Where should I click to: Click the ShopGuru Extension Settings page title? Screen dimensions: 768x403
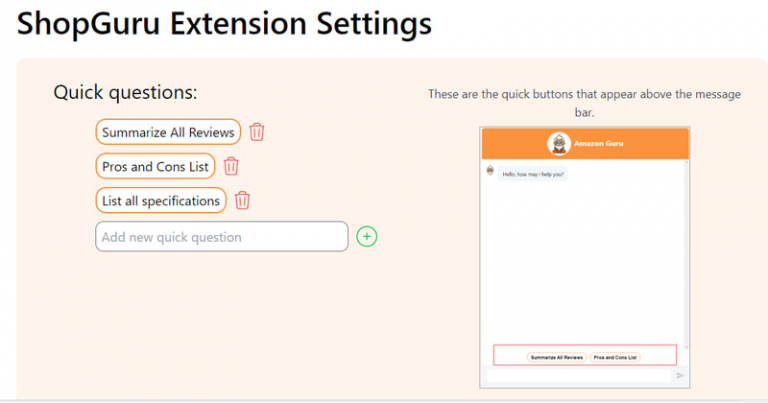tap(225, 23)
